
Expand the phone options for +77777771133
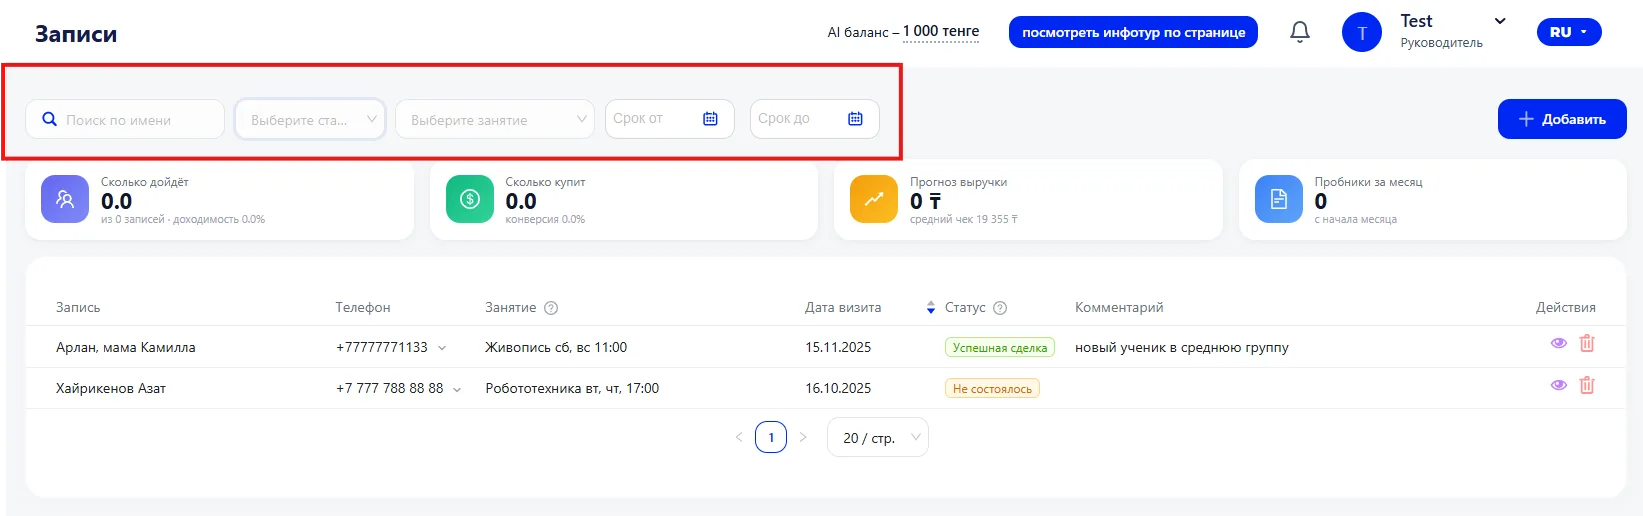pyautogui.click(x=442, y=348)
